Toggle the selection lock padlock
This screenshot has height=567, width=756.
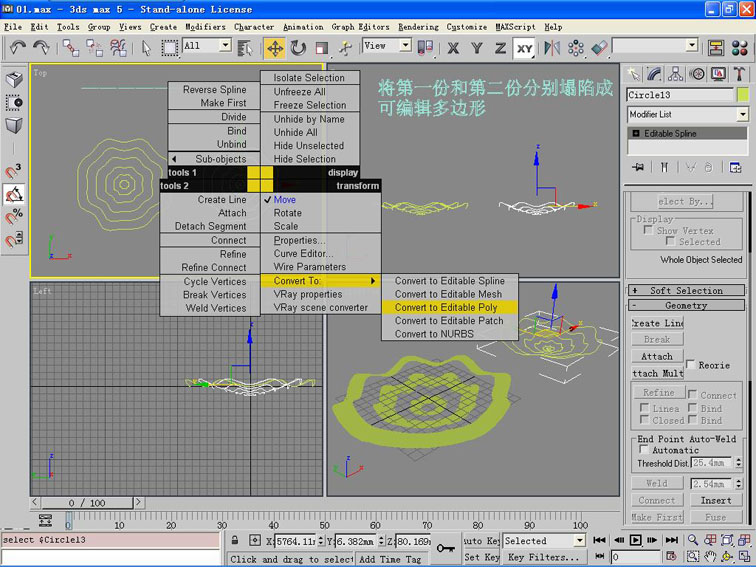[235, 540]
